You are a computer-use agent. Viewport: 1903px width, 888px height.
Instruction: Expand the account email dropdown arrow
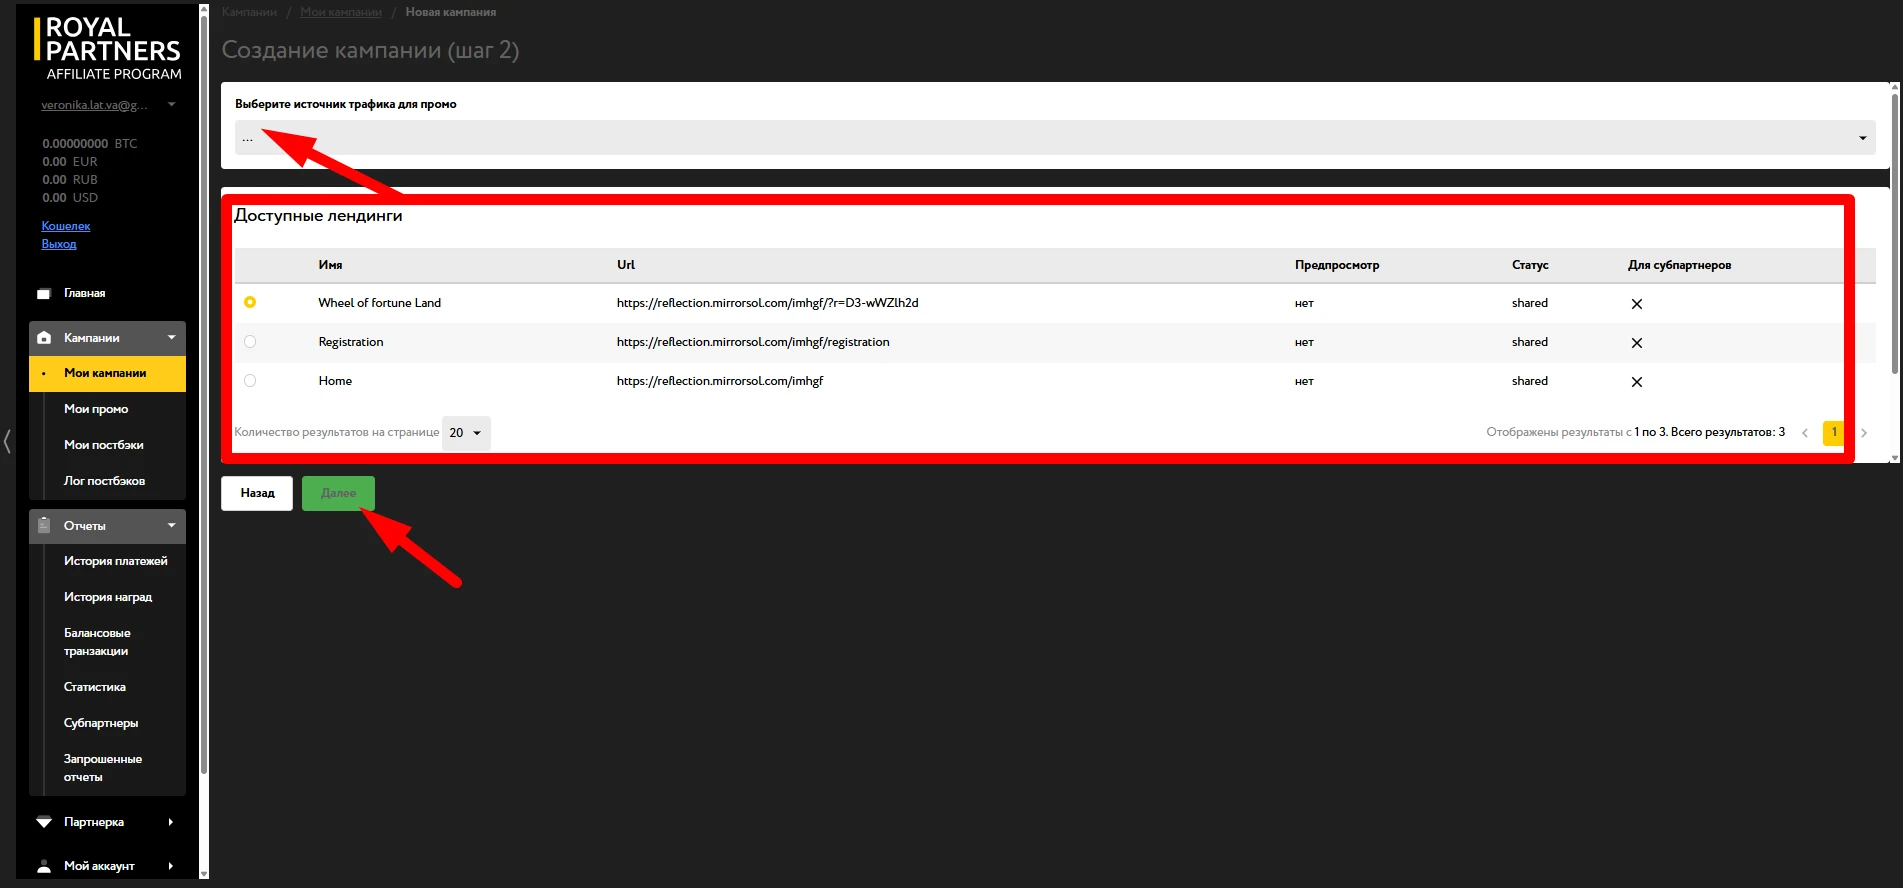(x=172, y=104)
